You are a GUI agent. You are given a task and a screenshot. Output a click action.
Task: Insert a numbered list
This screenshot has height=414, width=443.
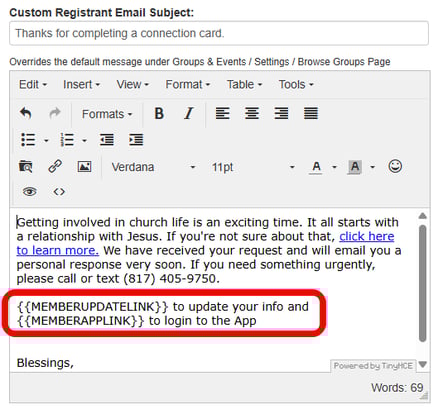[67, 140]
